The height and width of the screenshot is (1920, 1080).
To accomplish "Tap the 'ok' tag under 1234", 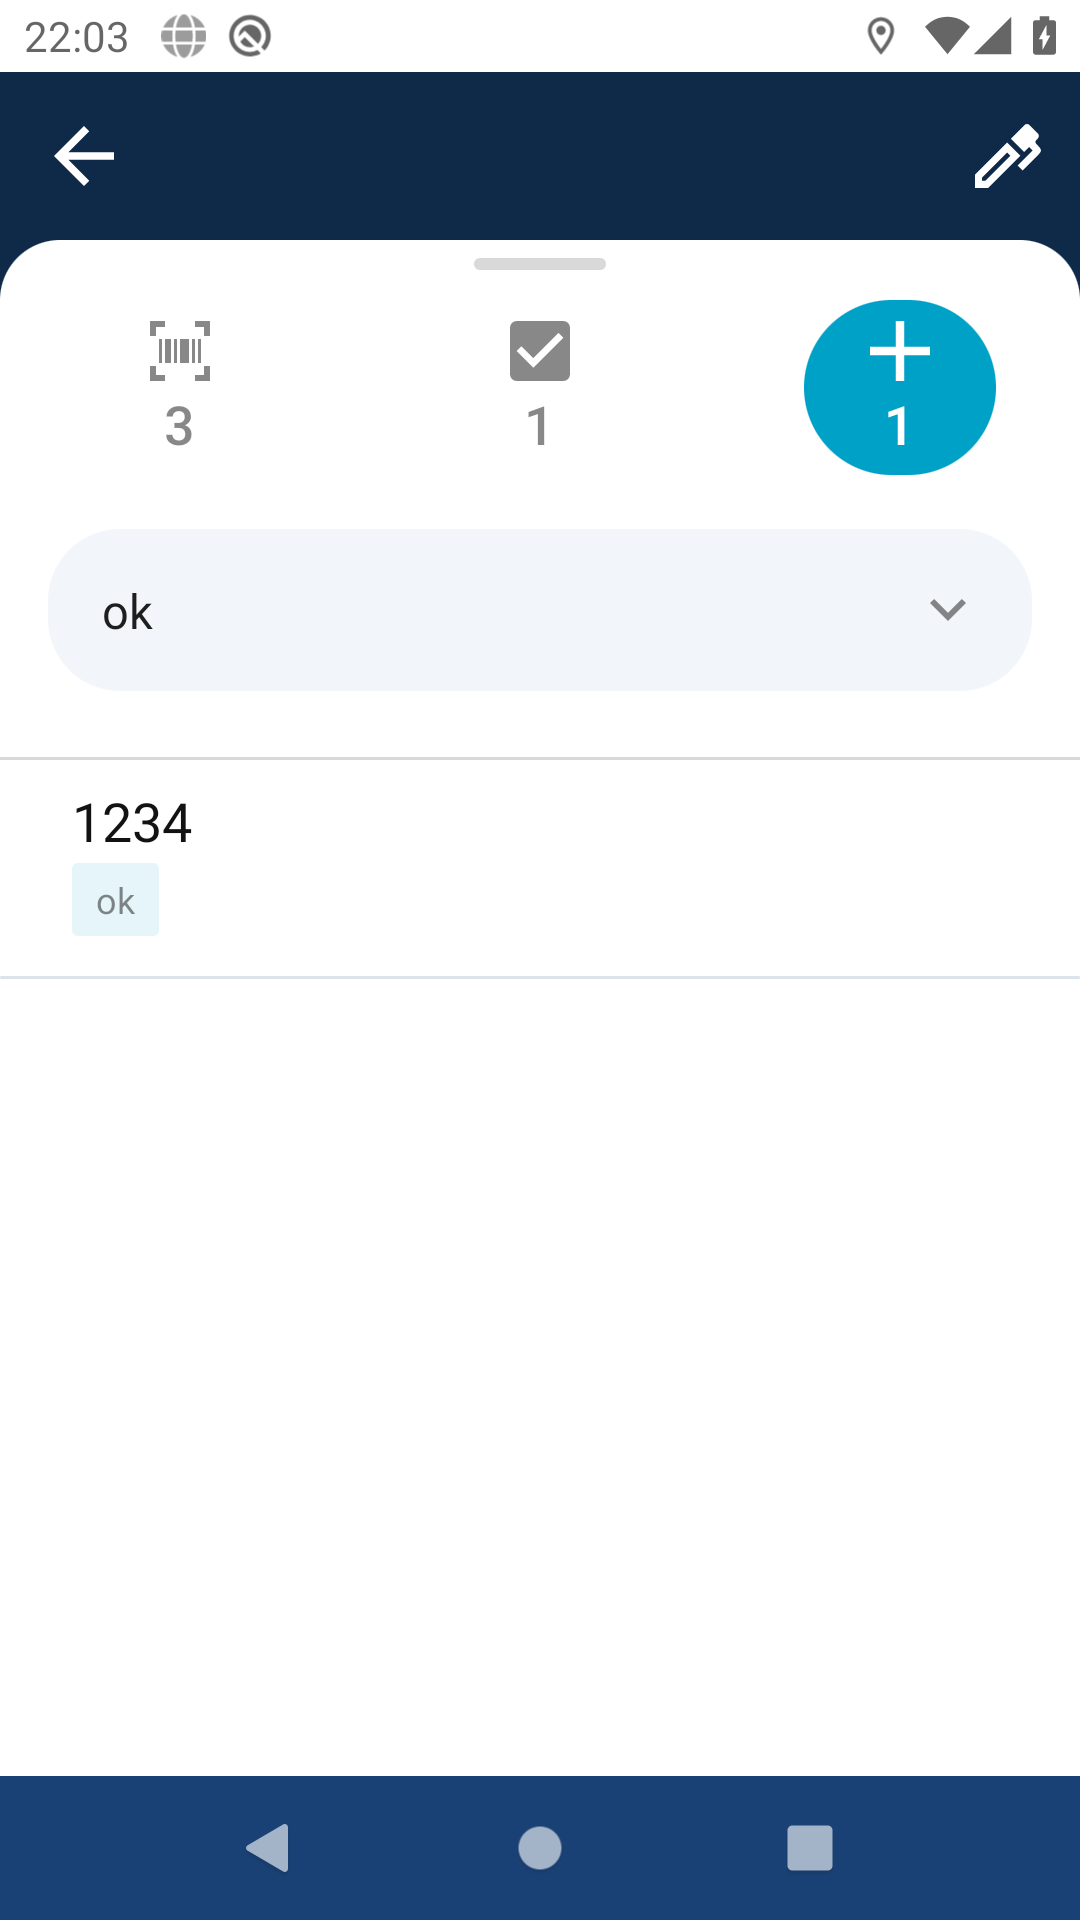I will (x=115, y=900).
